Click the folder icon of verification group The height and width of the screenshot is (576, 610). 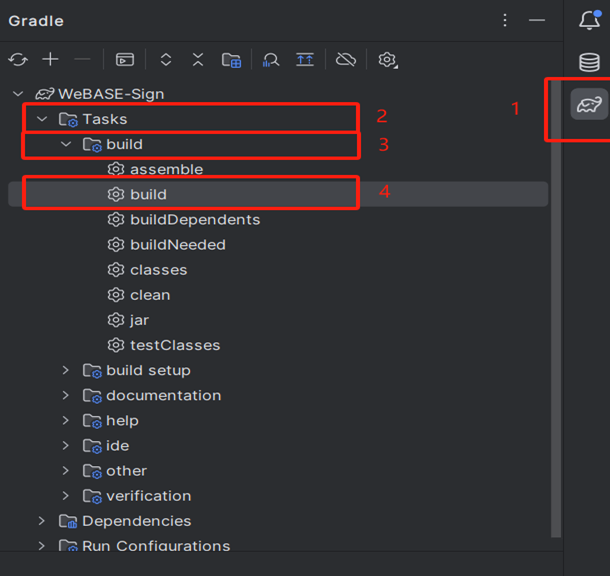92,496
